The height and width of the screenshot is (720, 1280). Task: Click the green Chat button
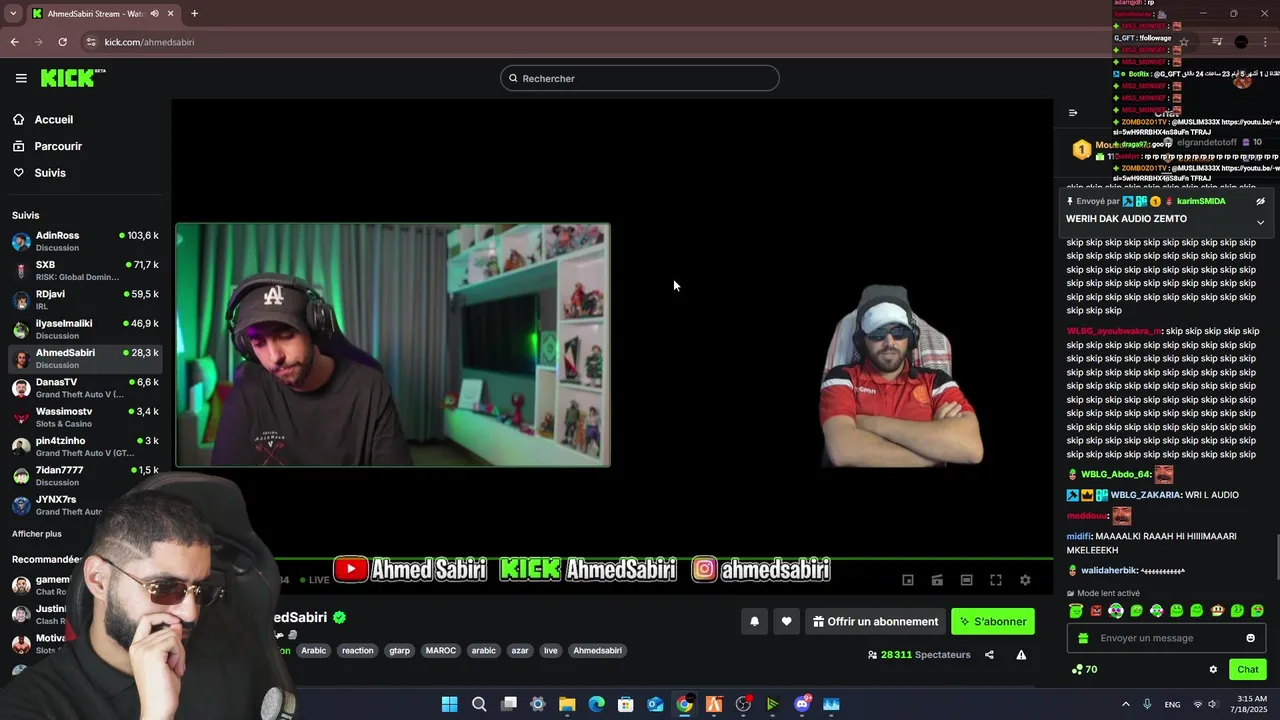pyautogui.click(x=1248, y=670)
